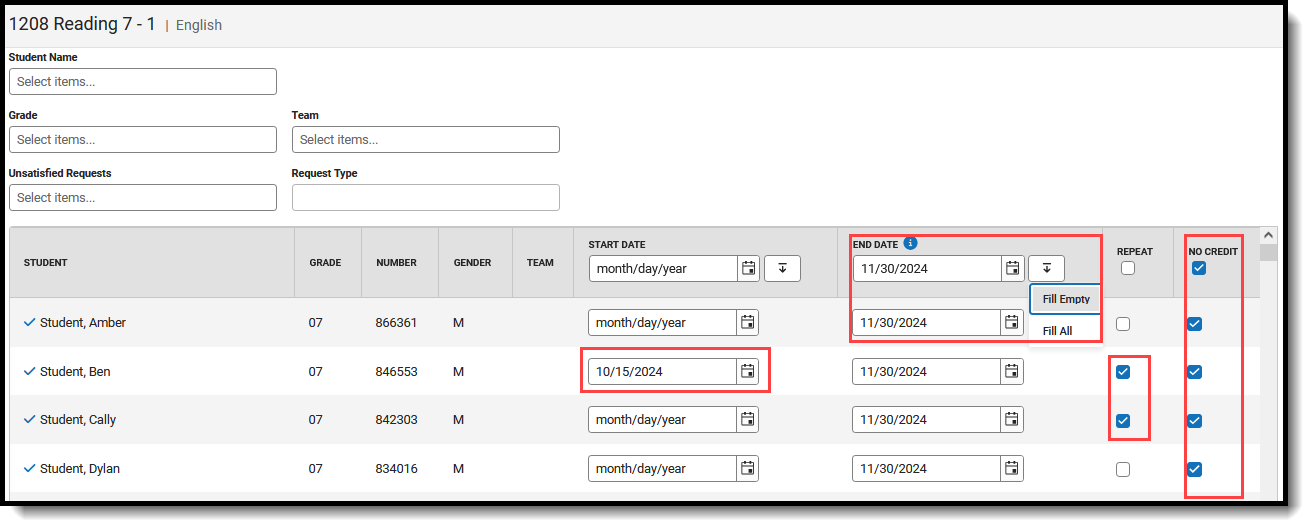Open the Grade filter select box
The height and width of the screenshot is (531, 1313).
point(143,140)
